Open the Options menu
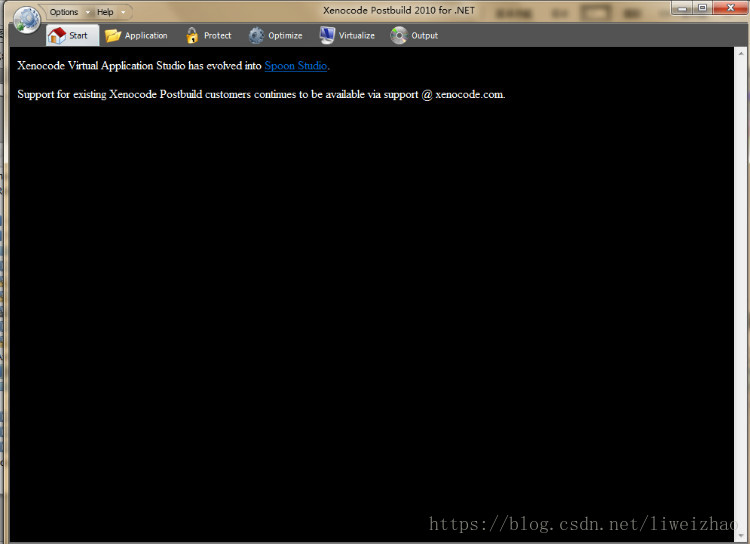The height and width of the screenshot is (544, 750). tap(64, 12)
